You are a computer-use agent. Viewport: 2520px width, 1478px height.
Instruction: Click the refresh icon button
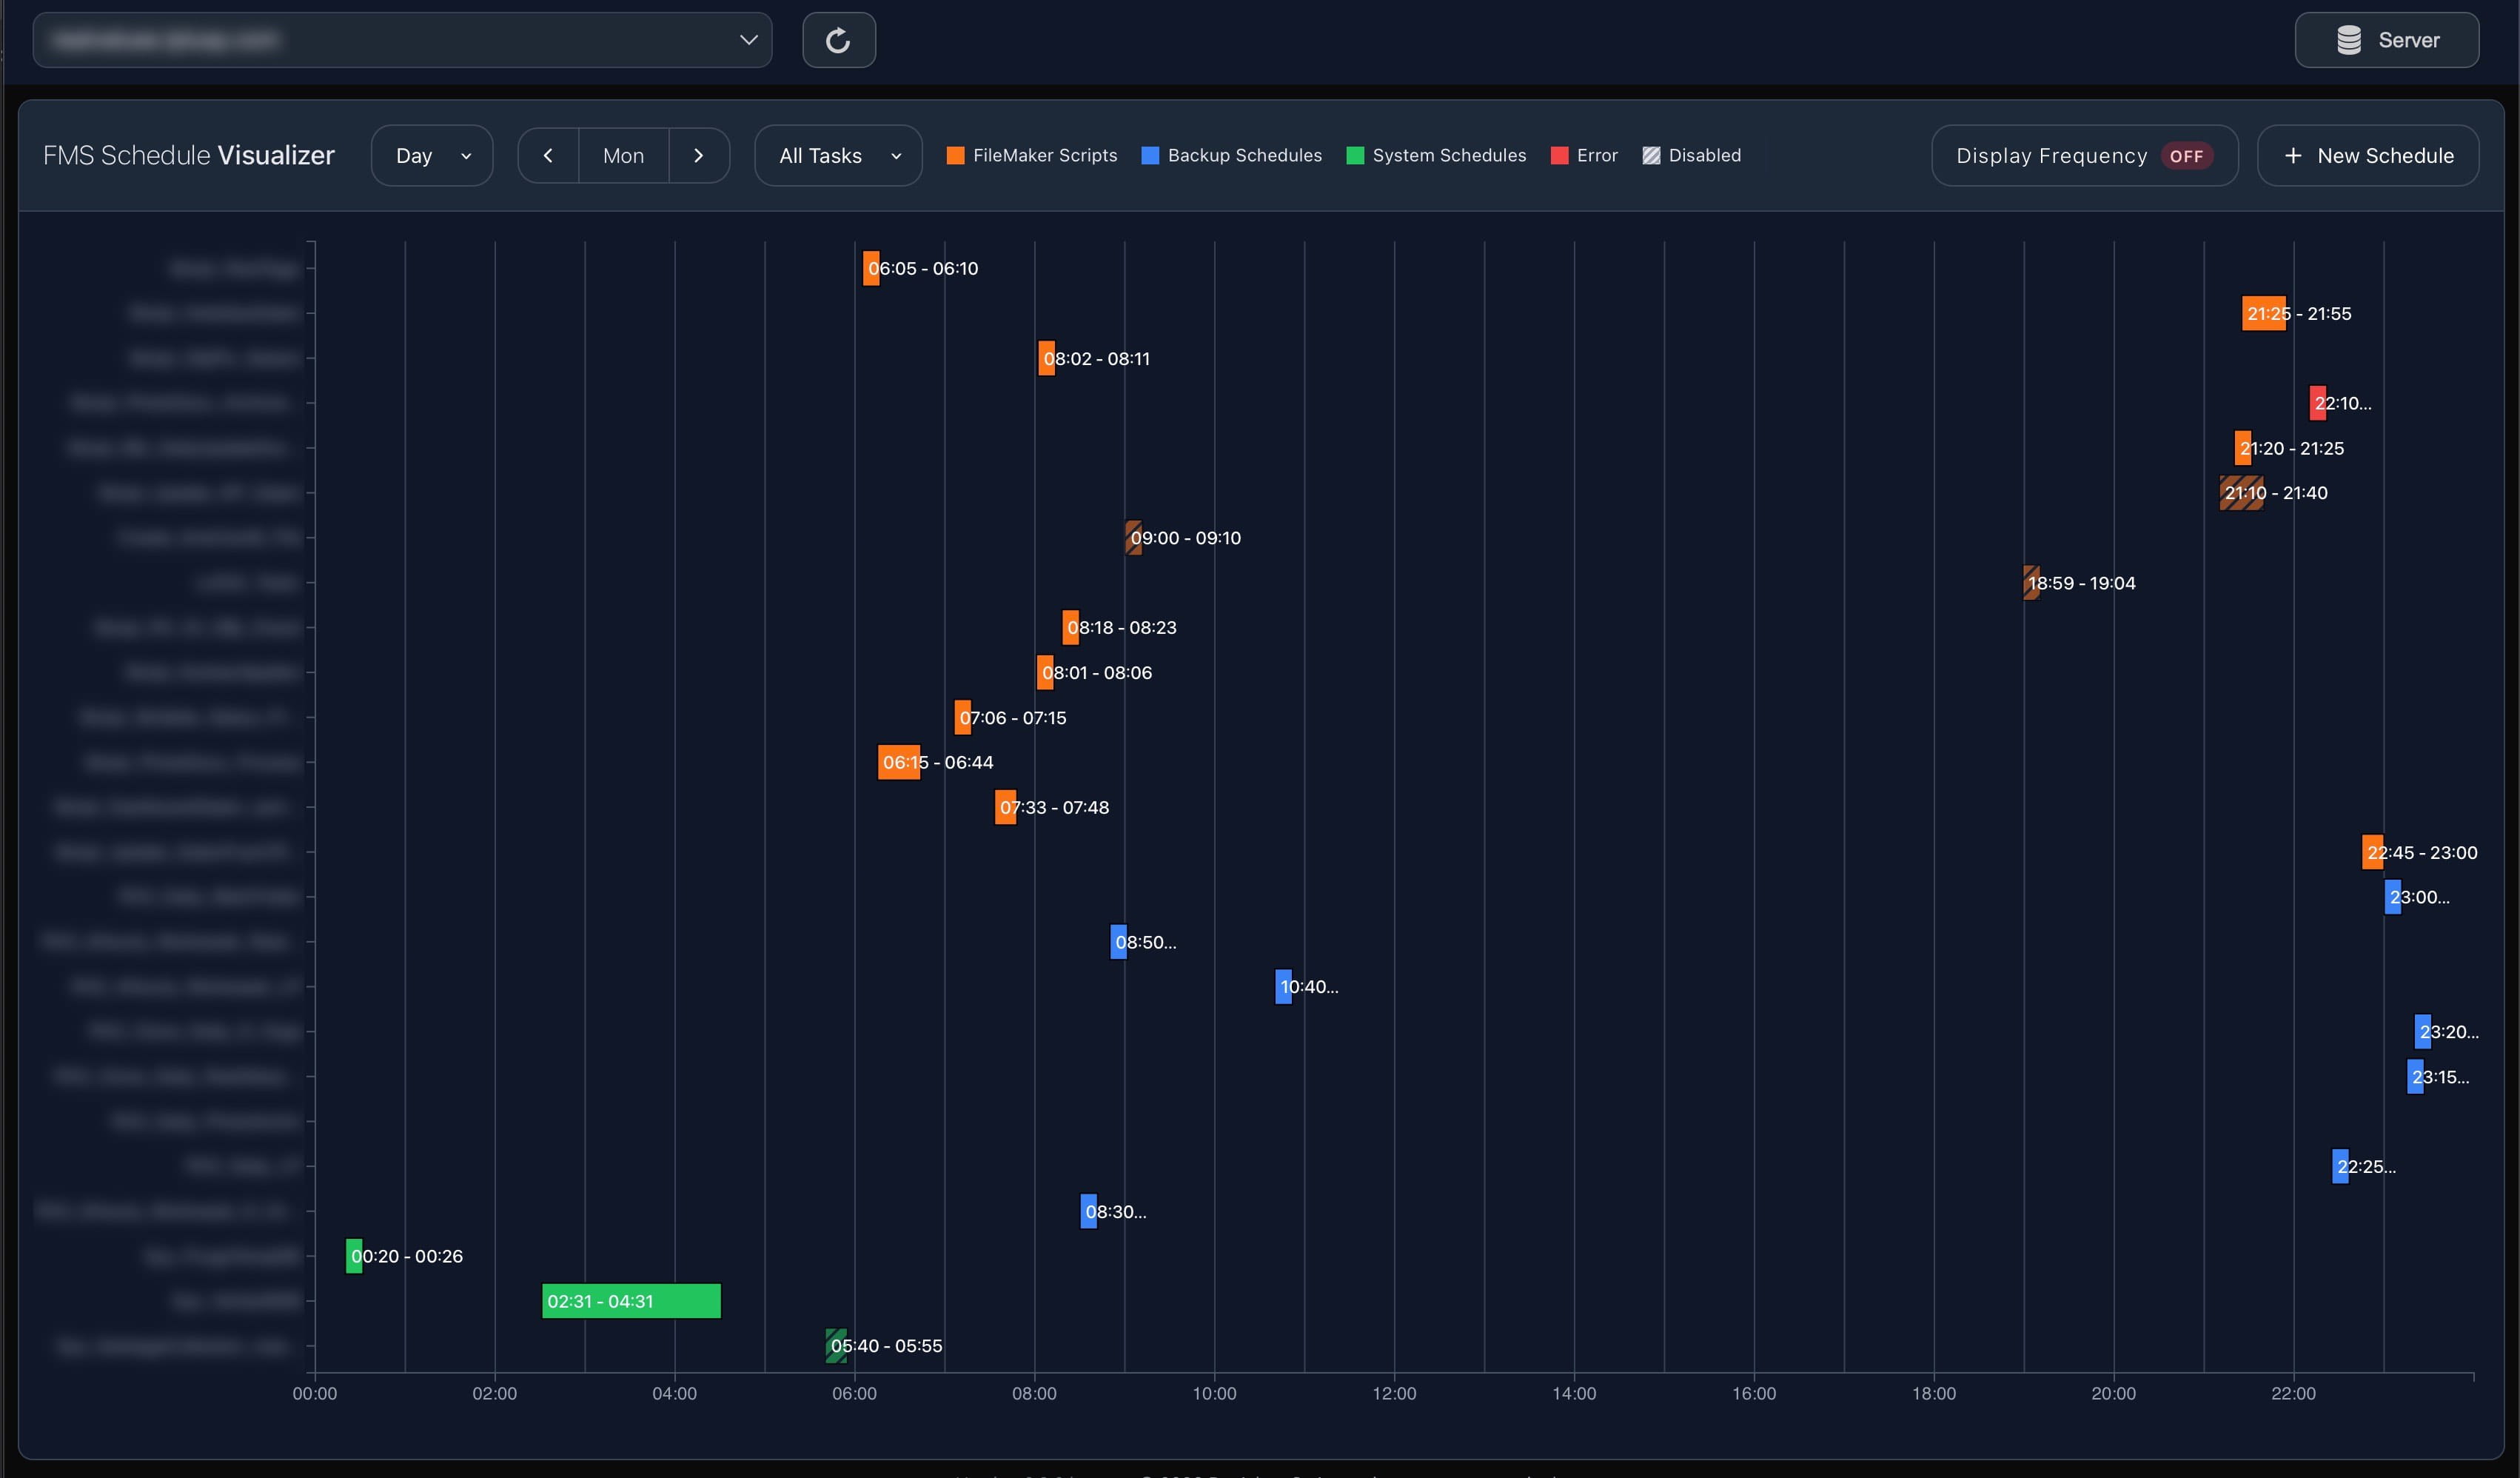(x=838, y=40)
